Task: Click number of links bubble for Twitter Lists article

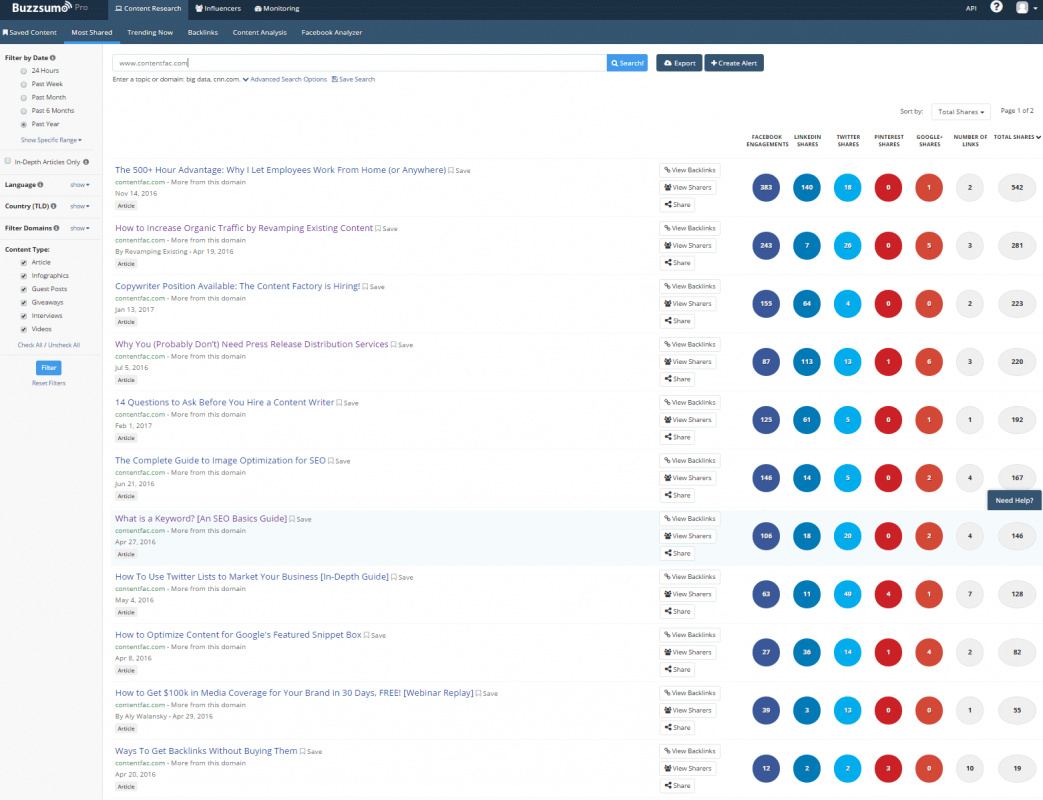Action: point(970,594)
